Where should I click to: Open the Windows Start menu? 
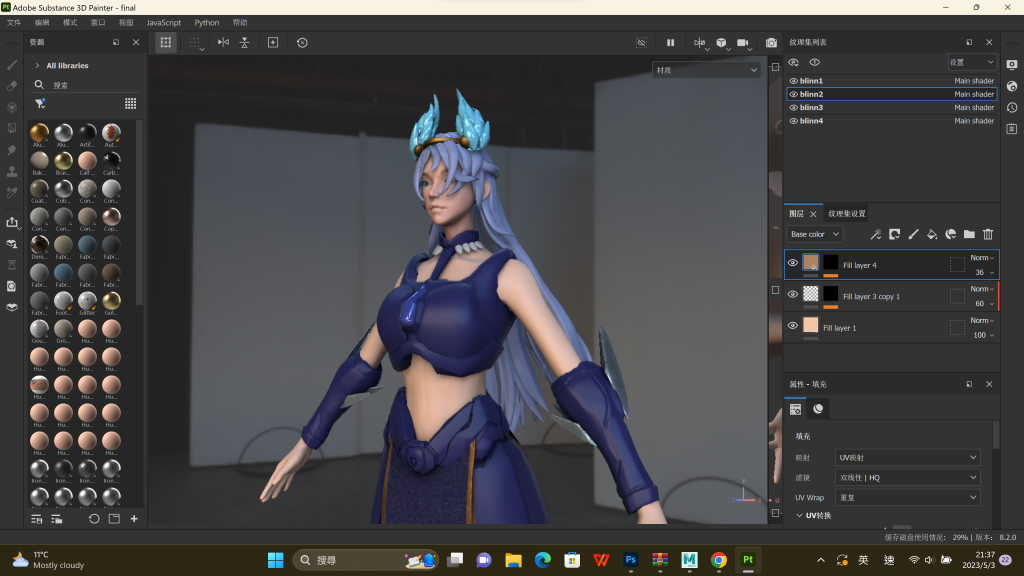pyautogui.click(x=276, y=560)
